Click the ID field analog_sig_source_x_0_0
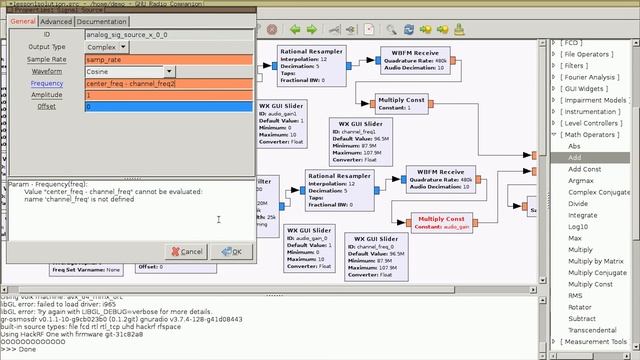Screen dimensions: 640x360 point(169,35)
